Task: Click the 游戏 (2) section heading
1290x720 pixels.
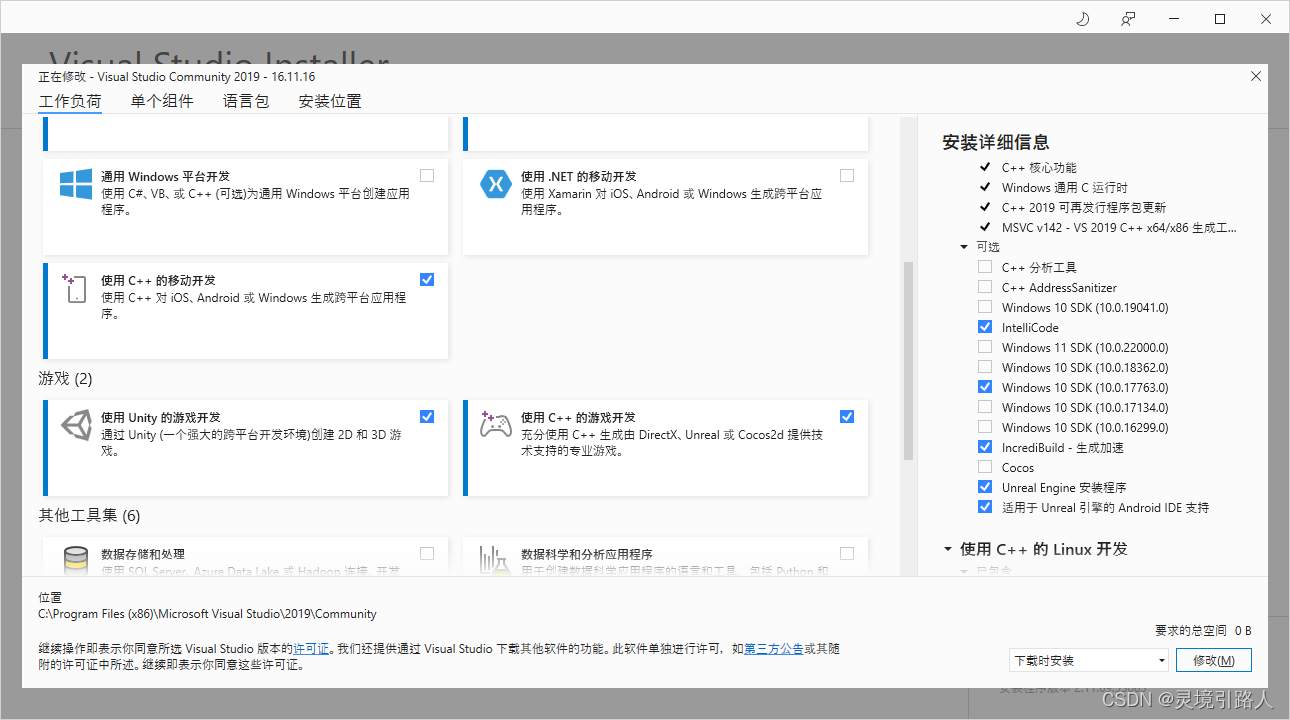Action: tap(65, 379)
